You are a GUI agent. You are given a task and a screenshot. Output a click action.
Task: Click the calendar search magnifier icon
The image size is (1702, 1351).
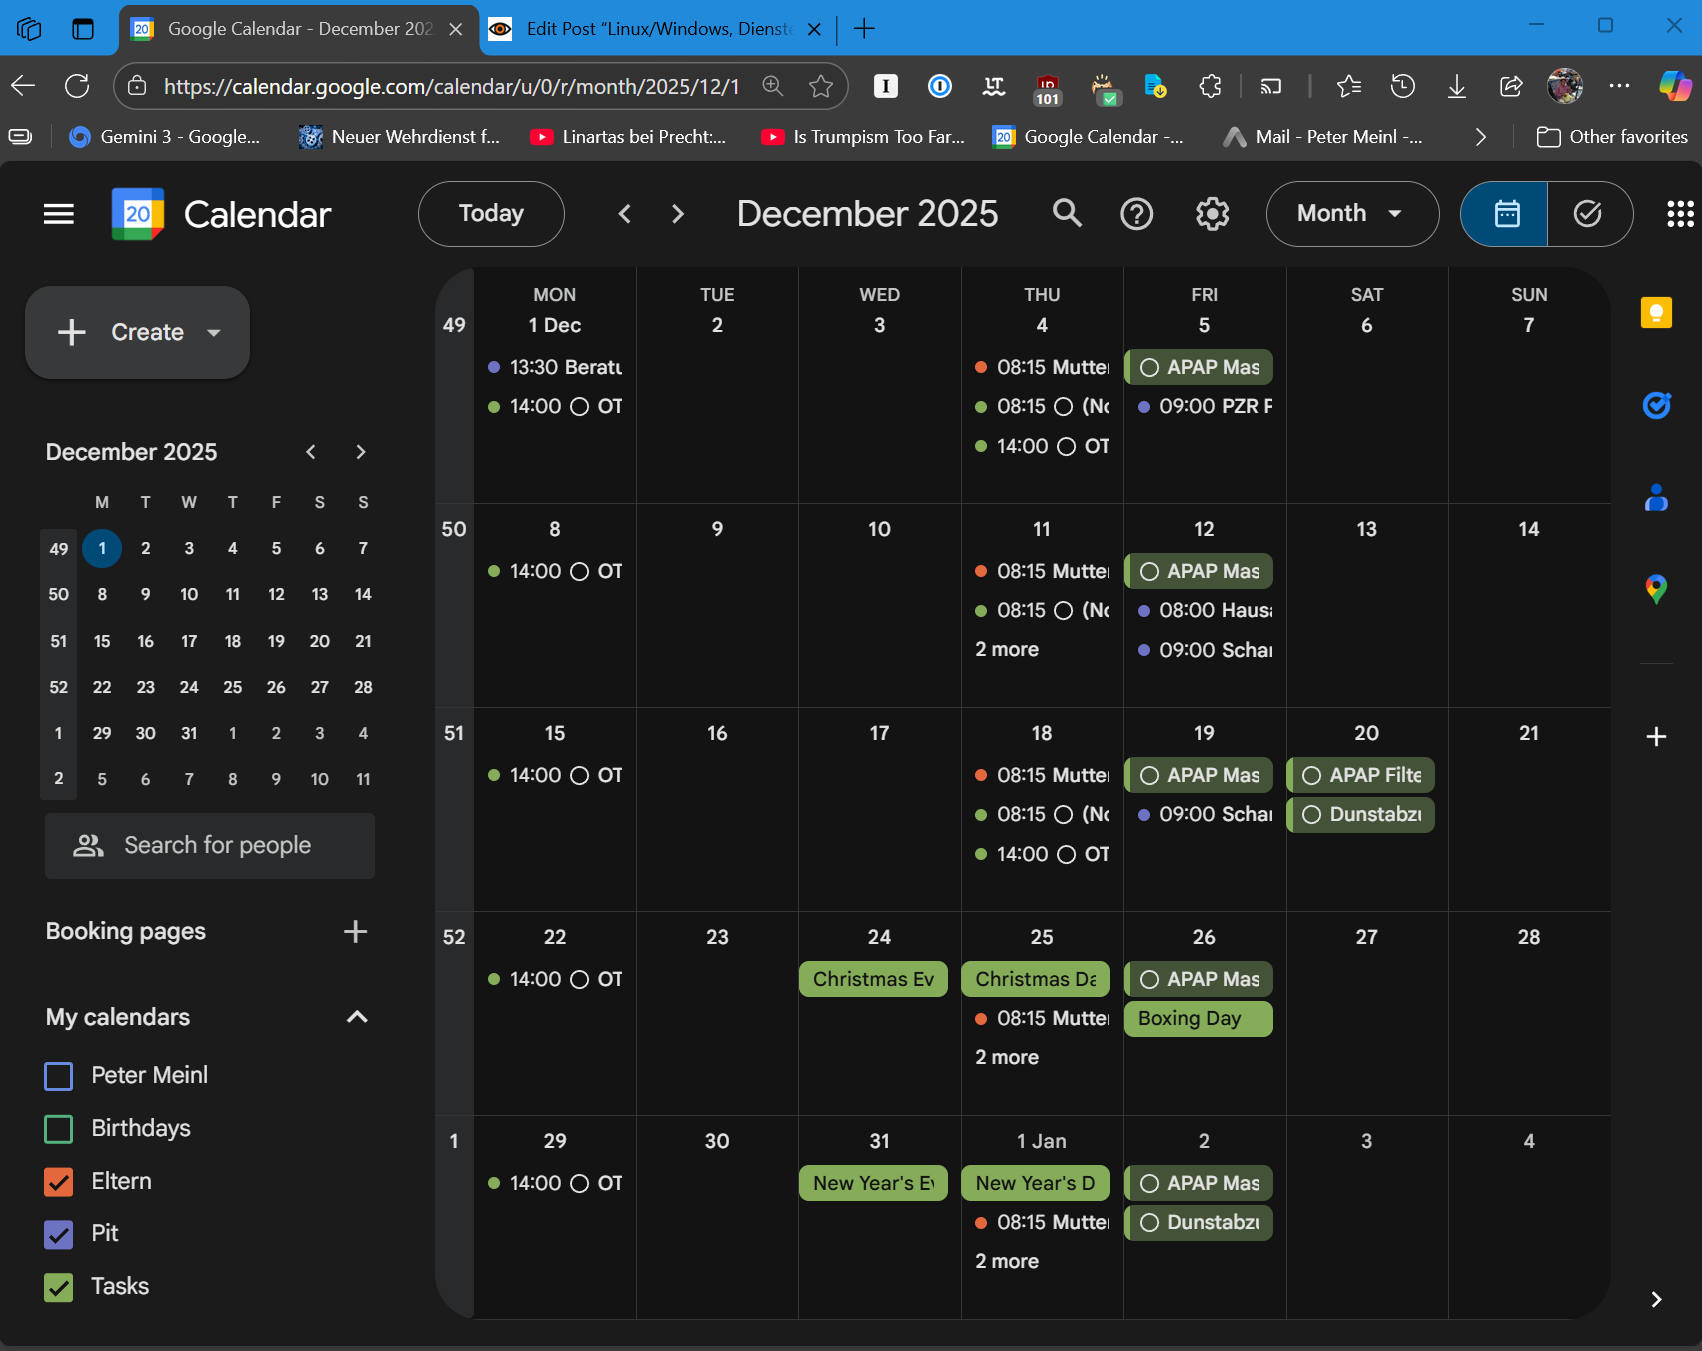click(1067, 214)
